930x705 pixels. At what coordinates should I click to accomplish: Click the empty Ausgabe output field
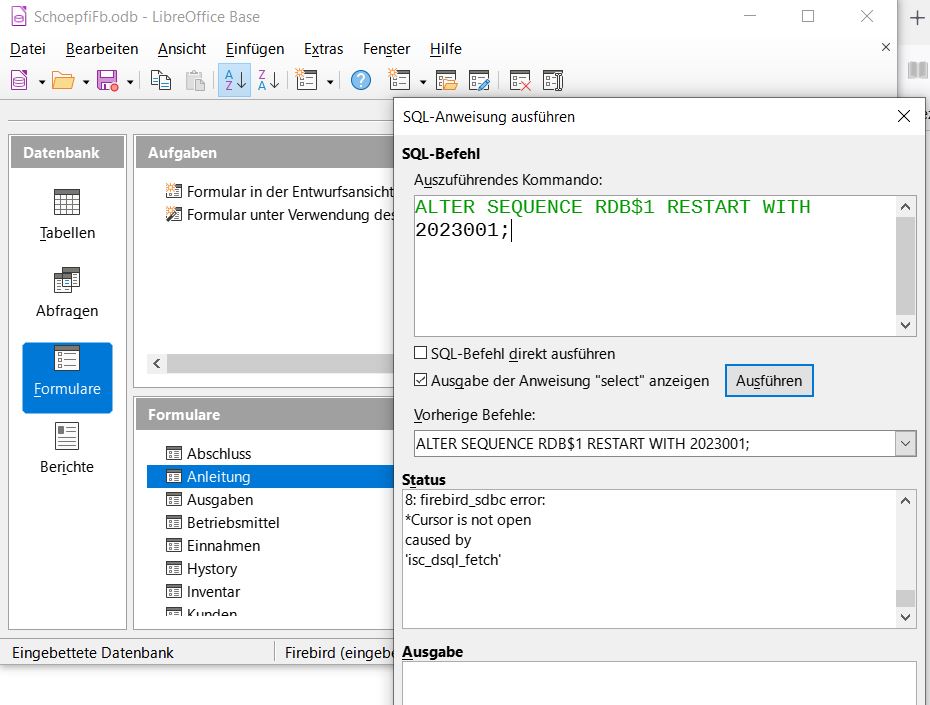tap(659, 684)
